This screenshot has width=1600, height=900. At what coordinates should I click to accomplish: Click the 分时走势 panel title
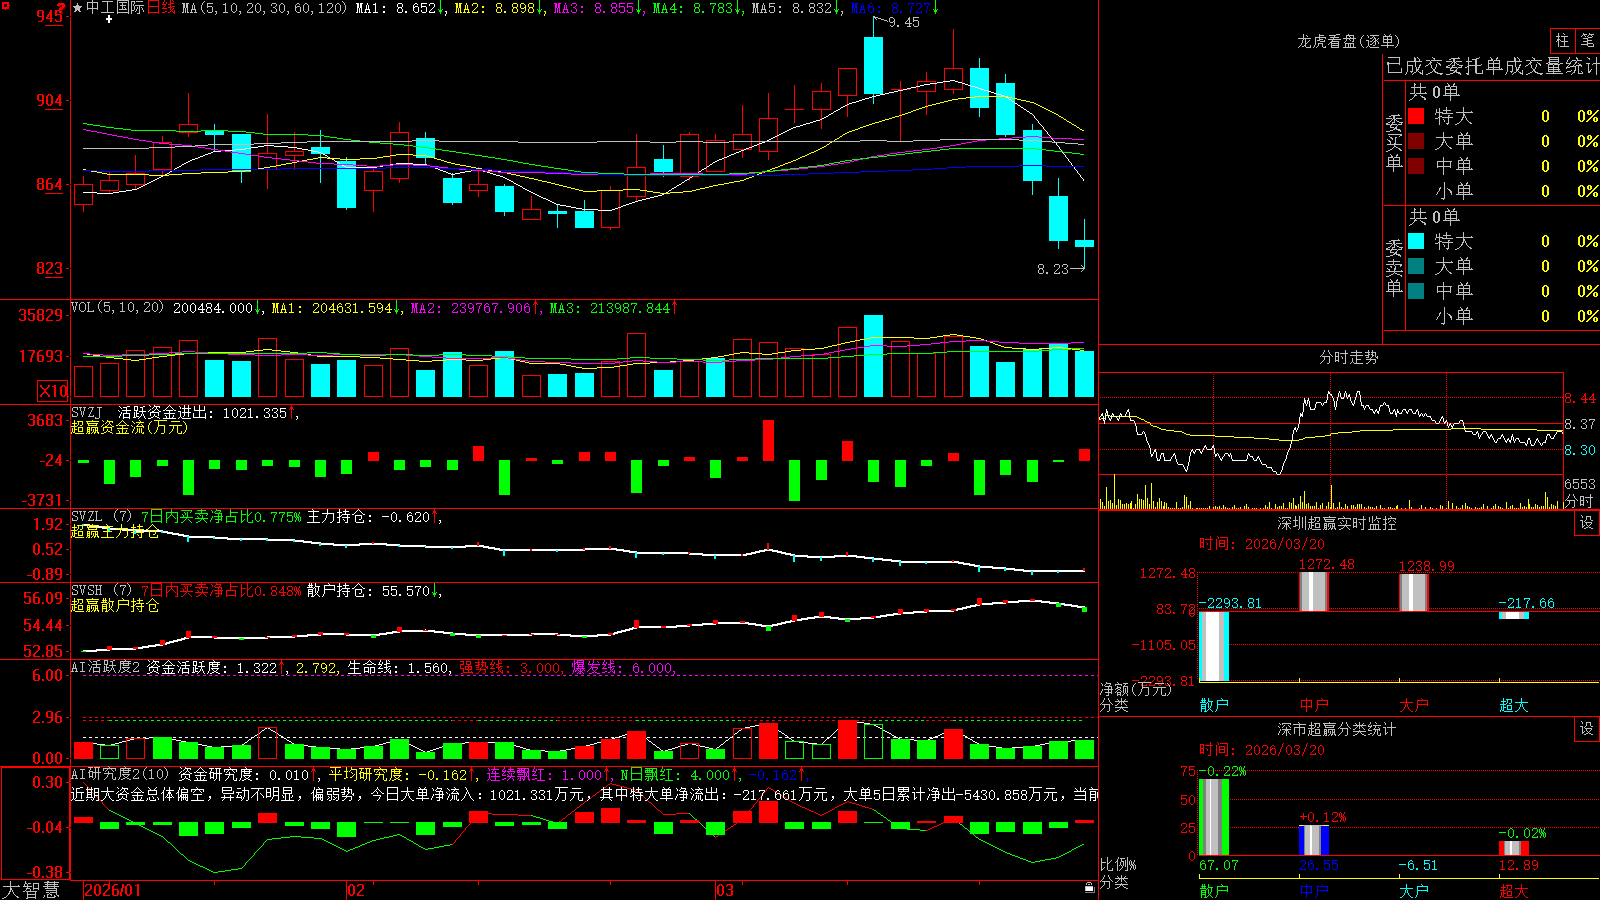coord(1348,357)
